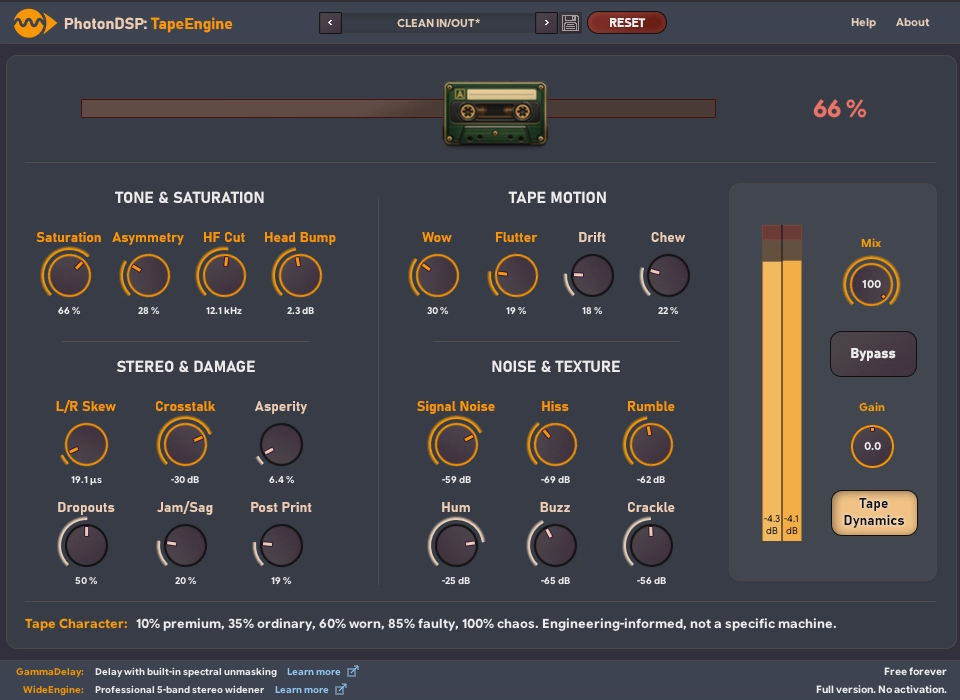Click the Hum knob
The height and width of the screenshot is (700, 960).
point(456,546)
